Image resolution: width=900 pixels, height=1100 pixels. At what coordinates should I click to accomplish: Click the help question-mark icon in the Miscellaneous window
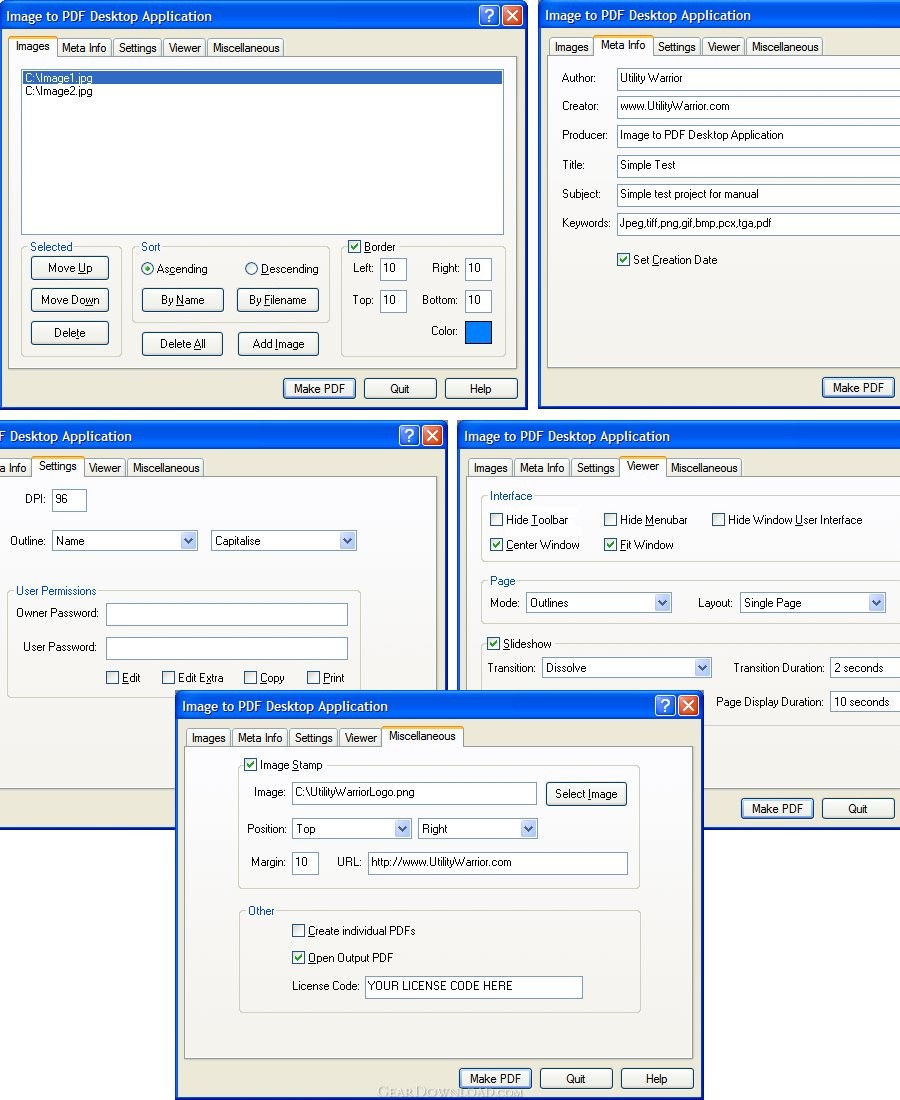pos(665,705)
